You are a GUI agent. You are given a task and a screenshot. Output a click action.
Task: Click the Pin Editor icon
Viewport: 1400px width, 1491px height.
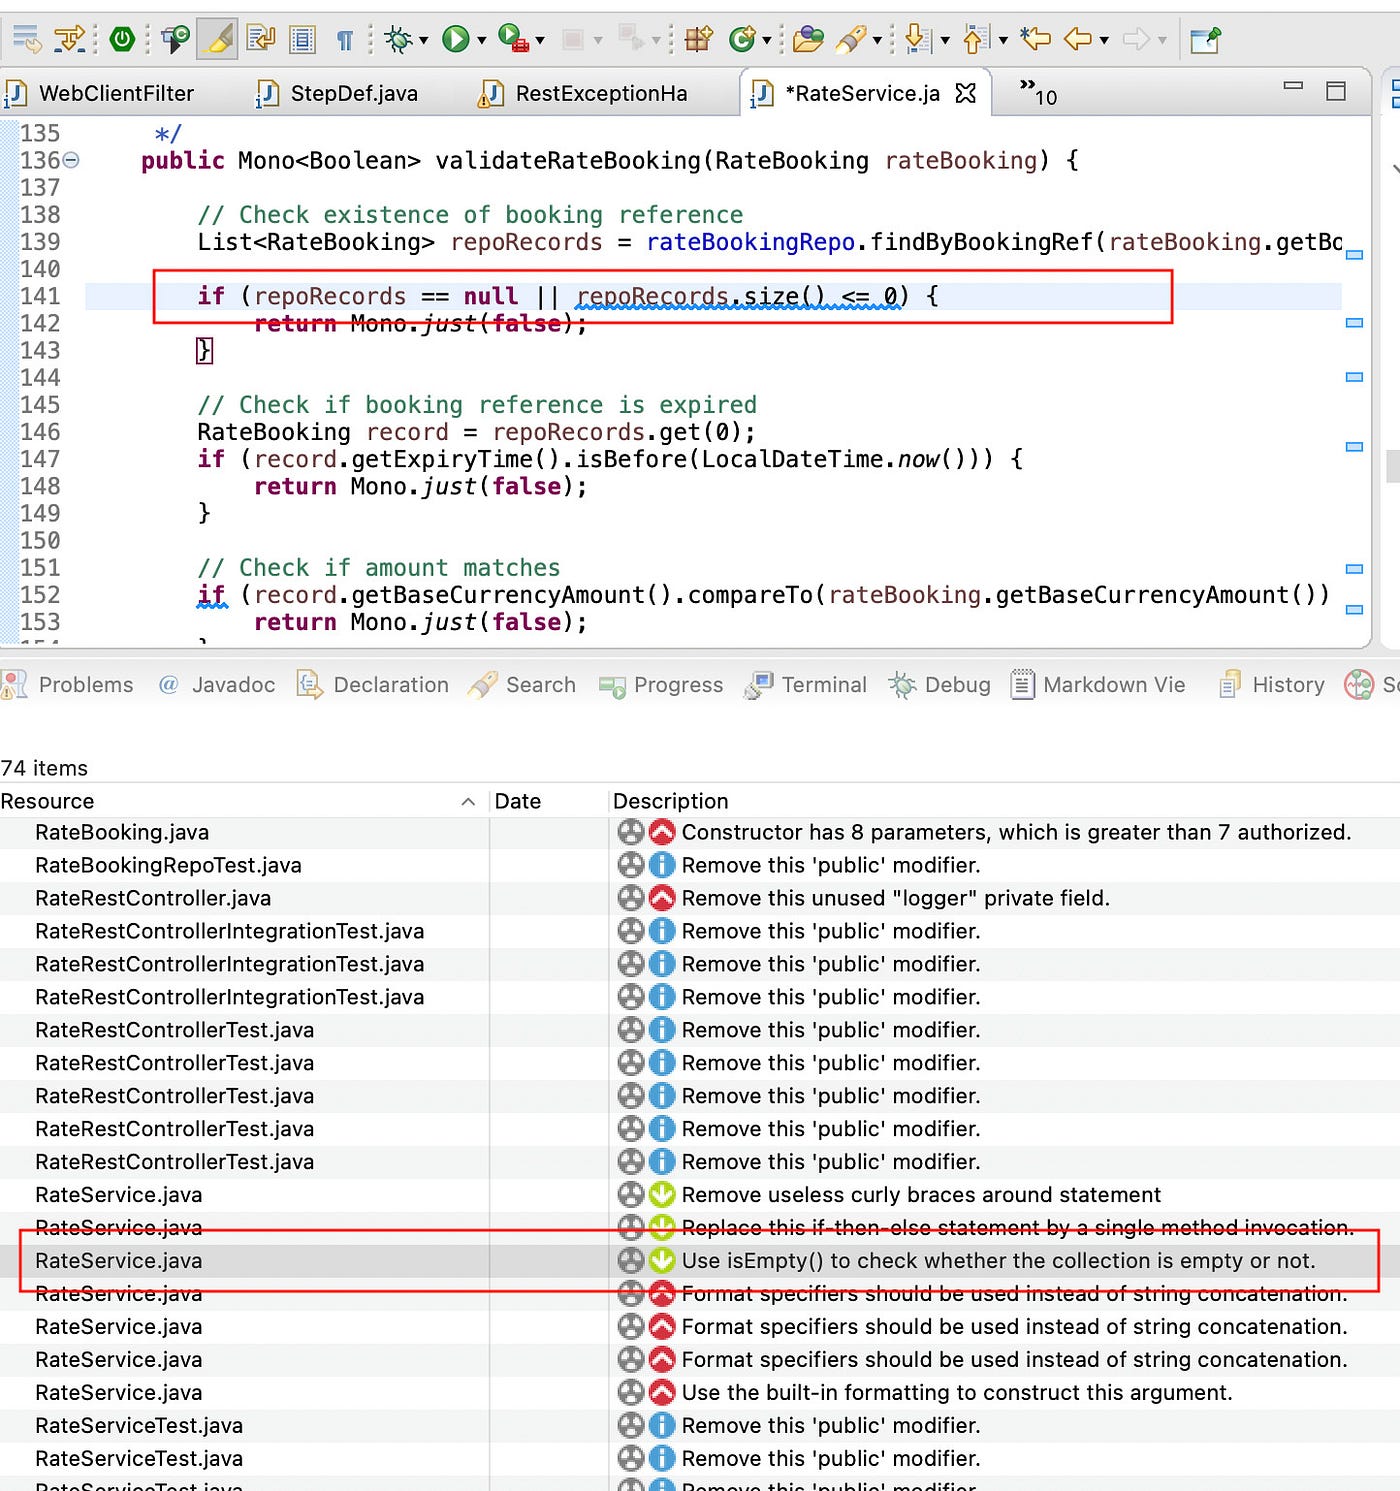(1204, 40)
